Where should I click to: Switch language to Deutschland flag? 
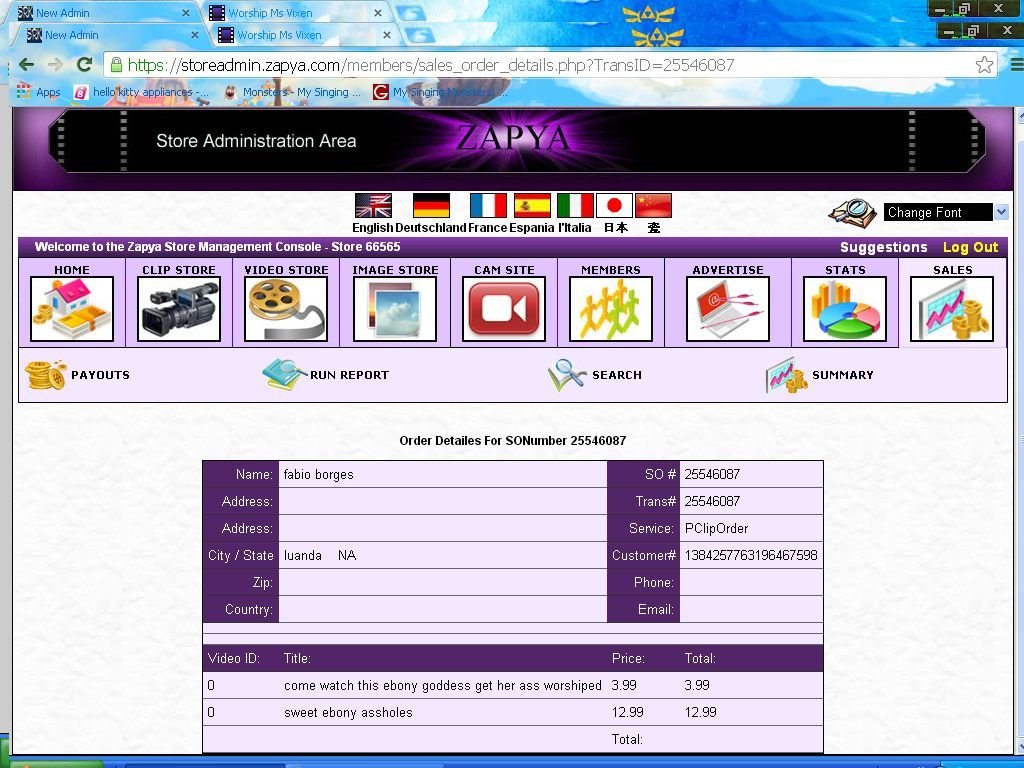click(x=431, y=206)
